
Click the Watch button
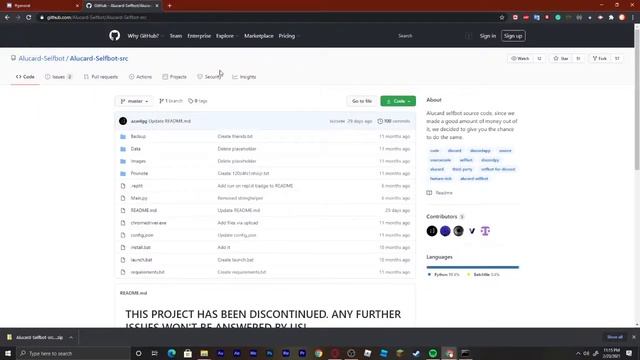click(x=520, y=58)
